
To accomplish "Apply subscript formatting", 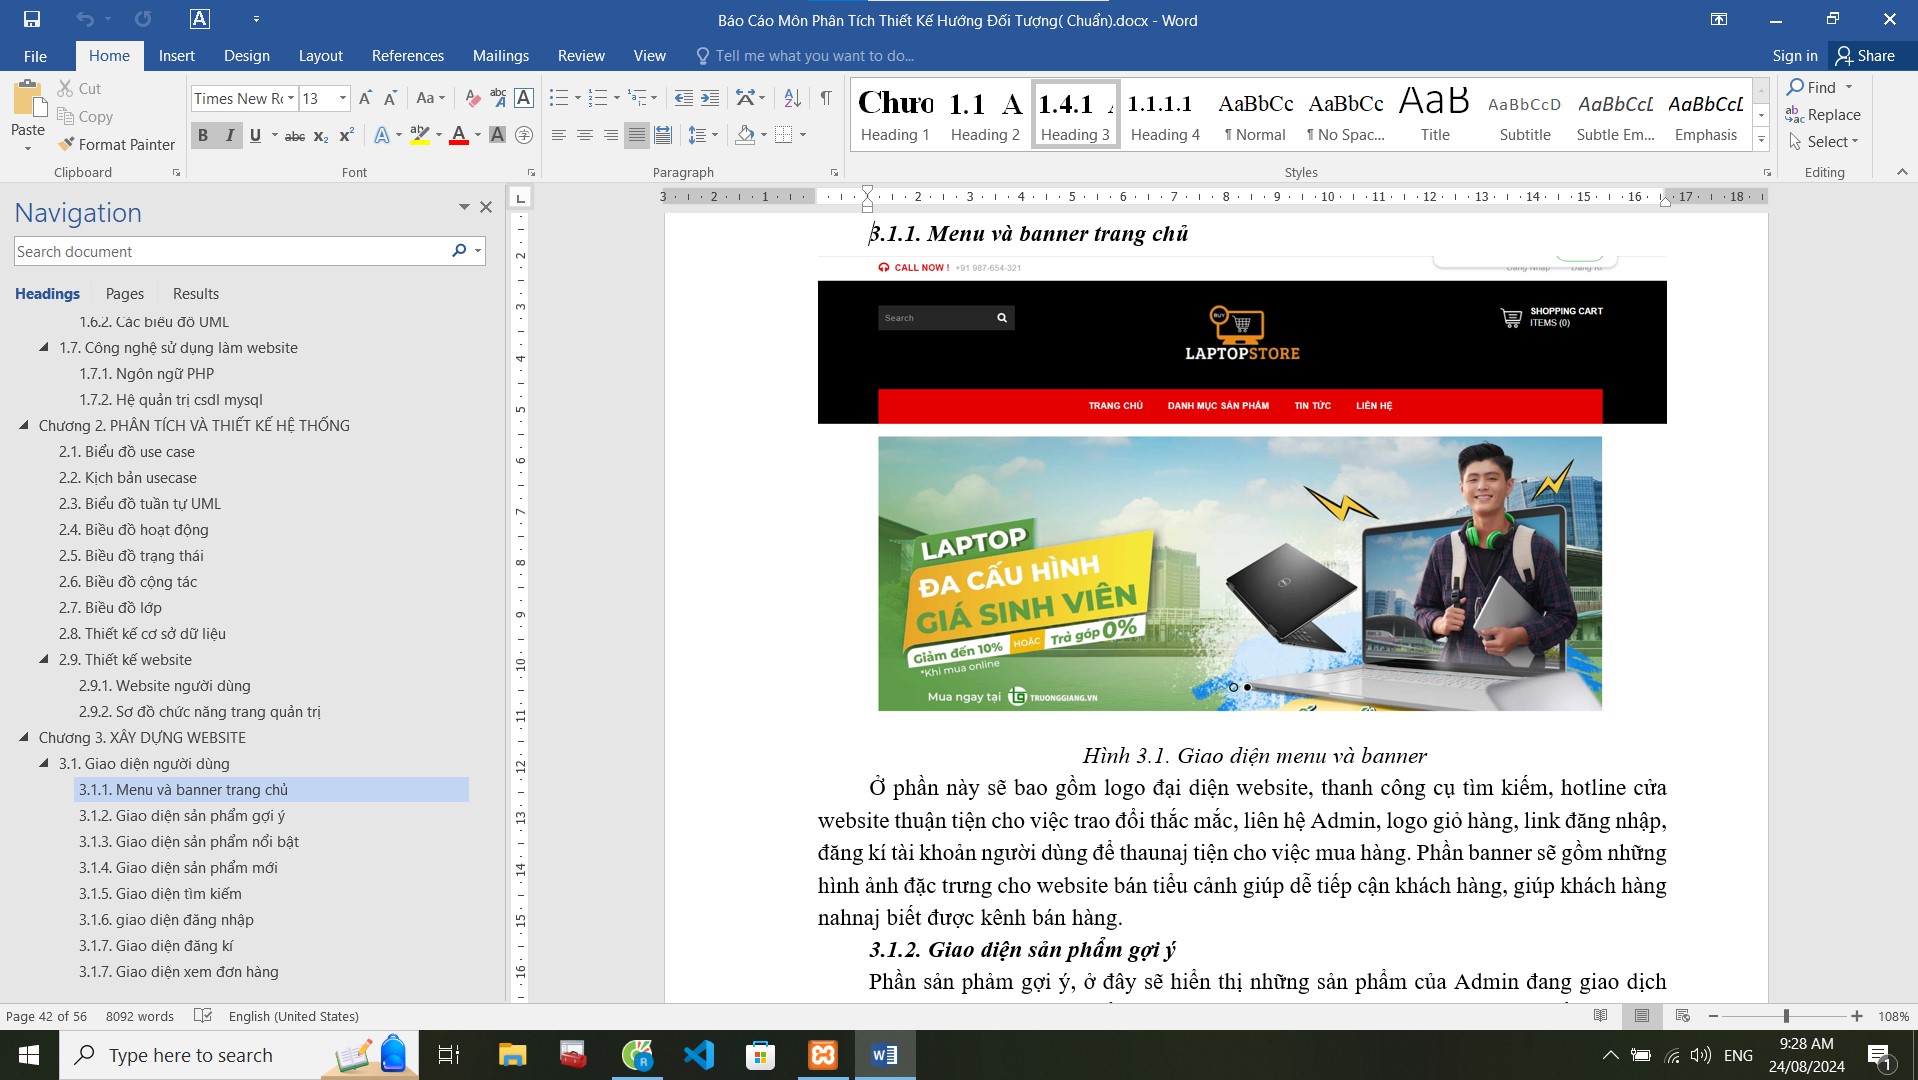I will 321,136.
